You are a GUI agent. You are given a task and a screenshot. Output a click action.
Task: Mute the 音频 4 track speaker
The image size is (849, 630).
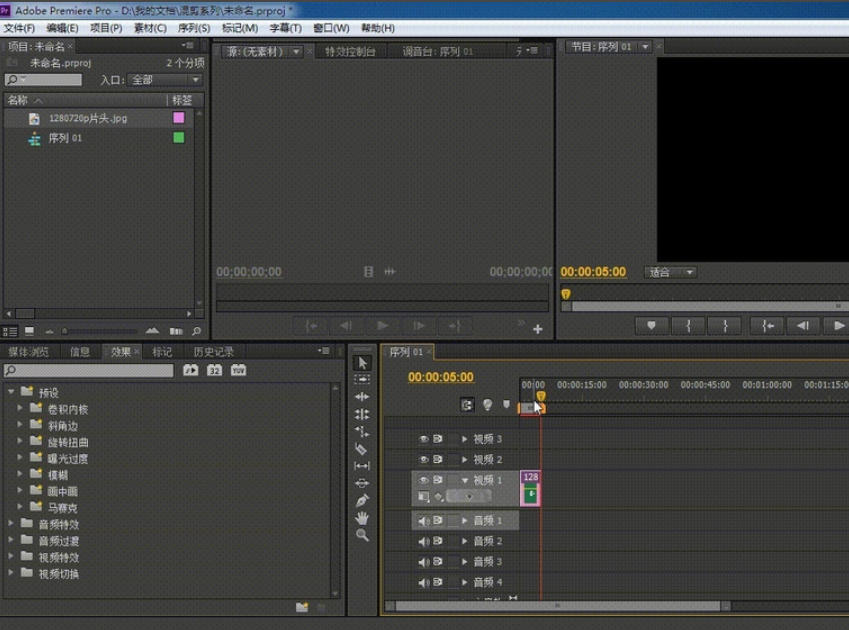(x=423, y=582)
